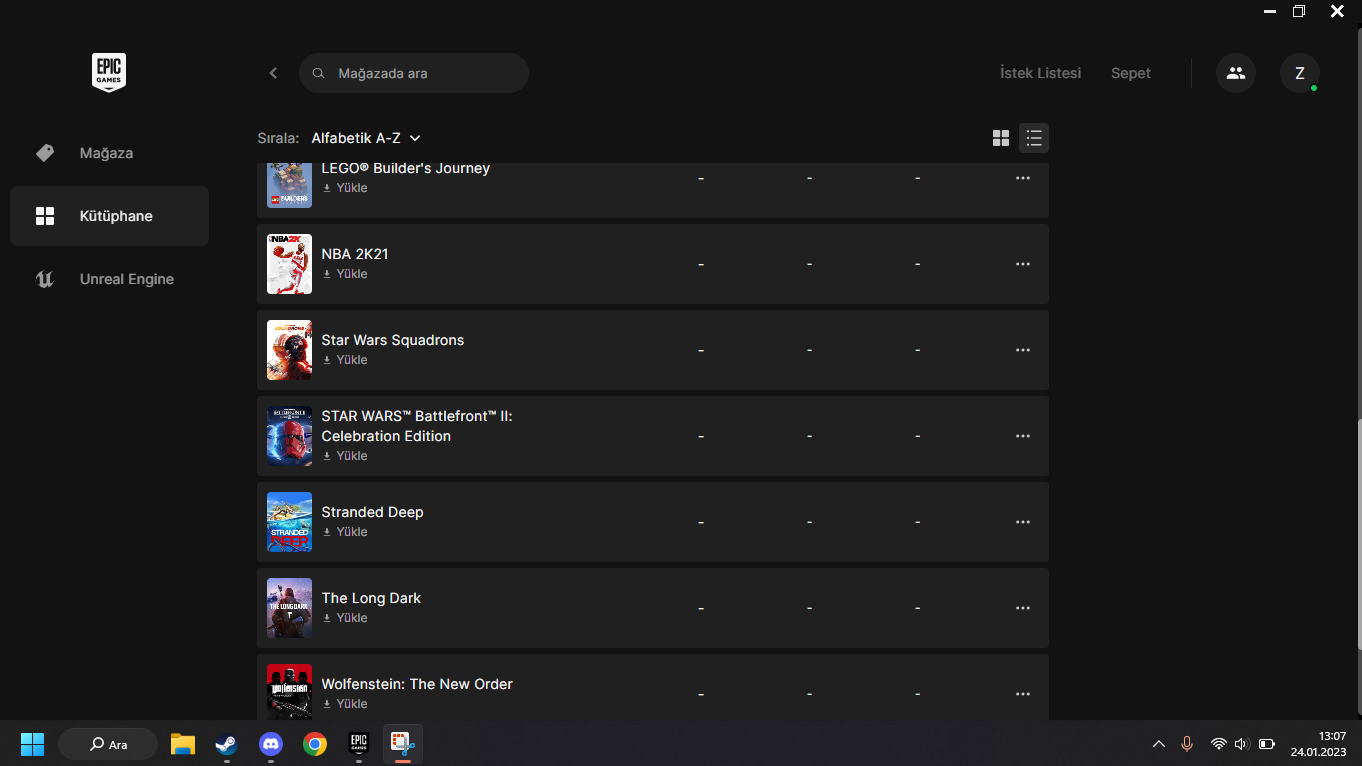Select the Stranded Deep title text

[372, 512]
